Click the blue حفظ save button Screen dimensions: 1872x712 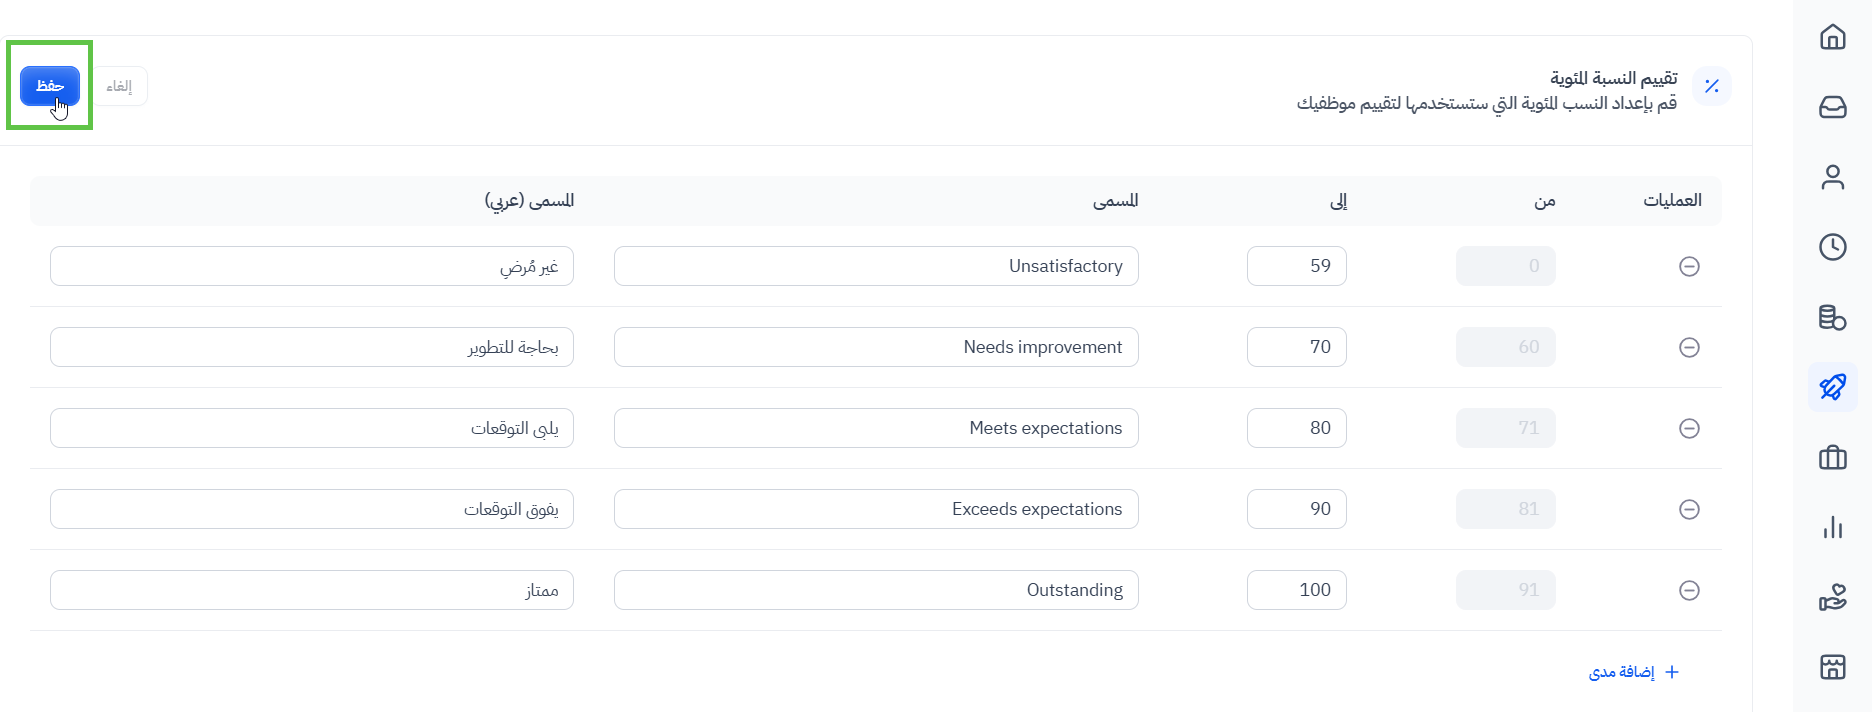point(50,86)
